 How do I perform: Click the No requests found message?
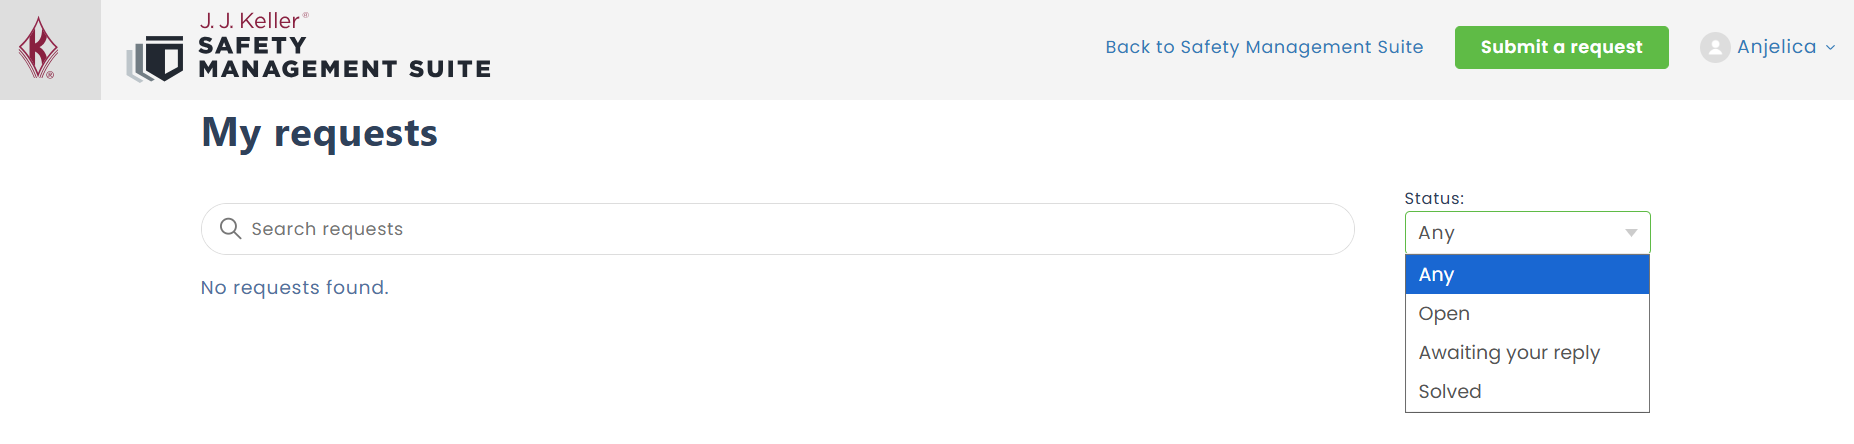[x=295, y=288]
